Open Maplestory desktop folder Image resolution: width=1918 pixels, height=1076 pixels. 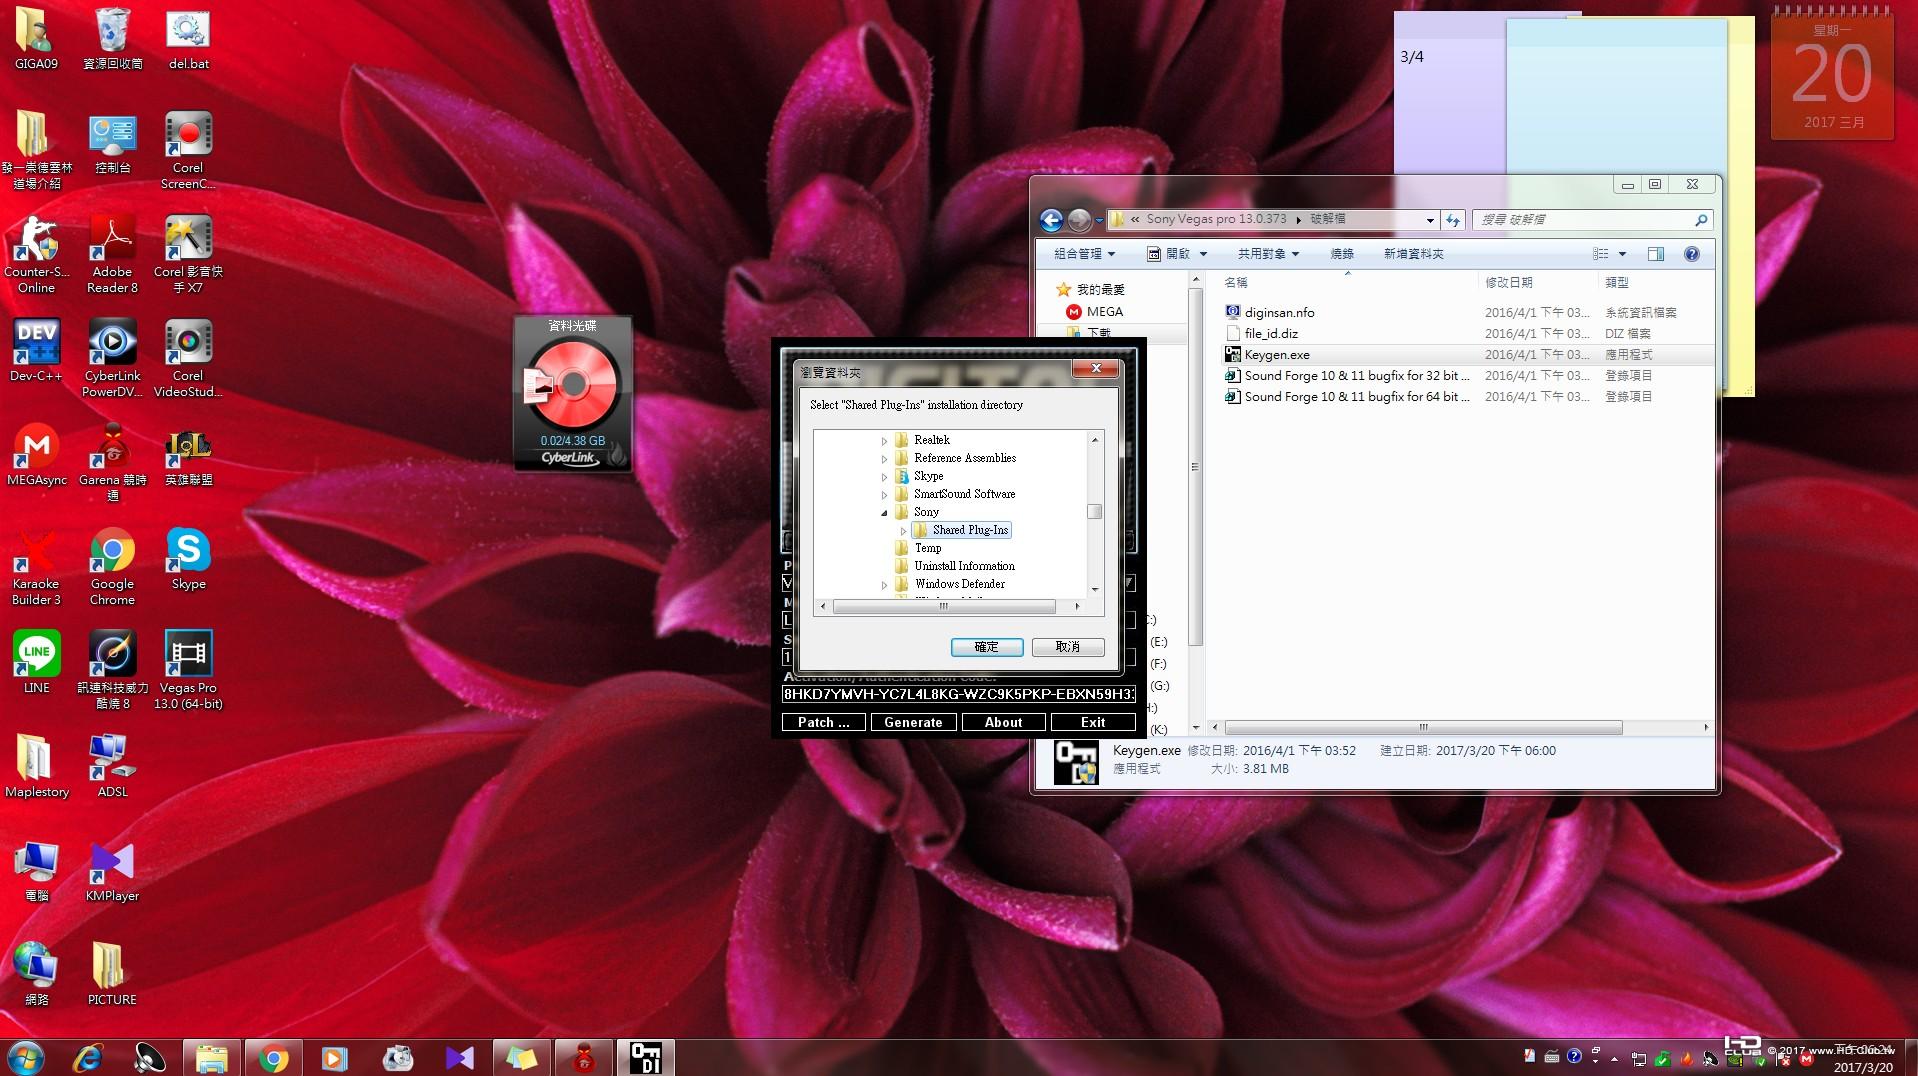[36, 767]
